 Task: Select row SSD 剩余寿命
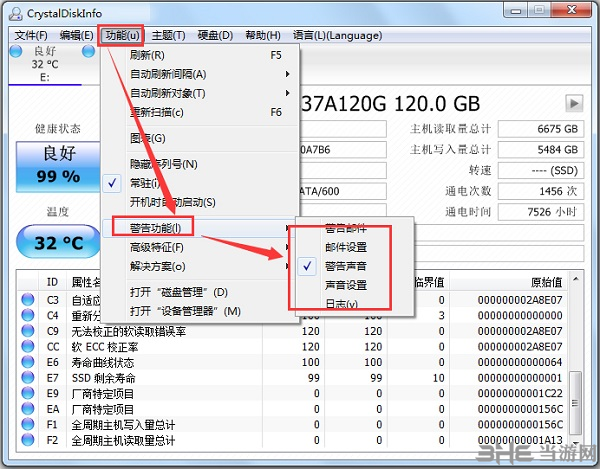point(293,378)
